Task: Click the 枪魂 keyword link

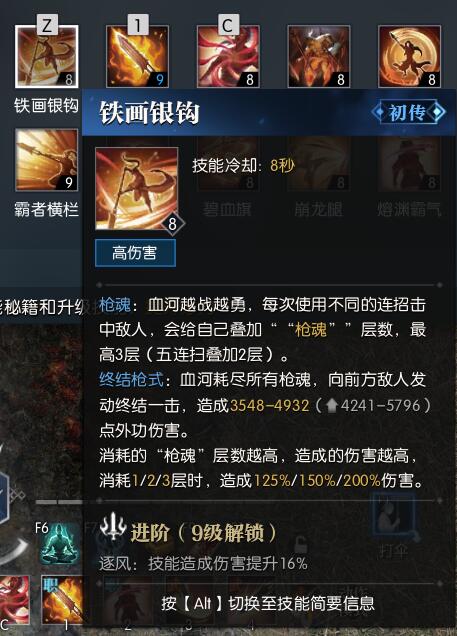Action: point(115,305)
